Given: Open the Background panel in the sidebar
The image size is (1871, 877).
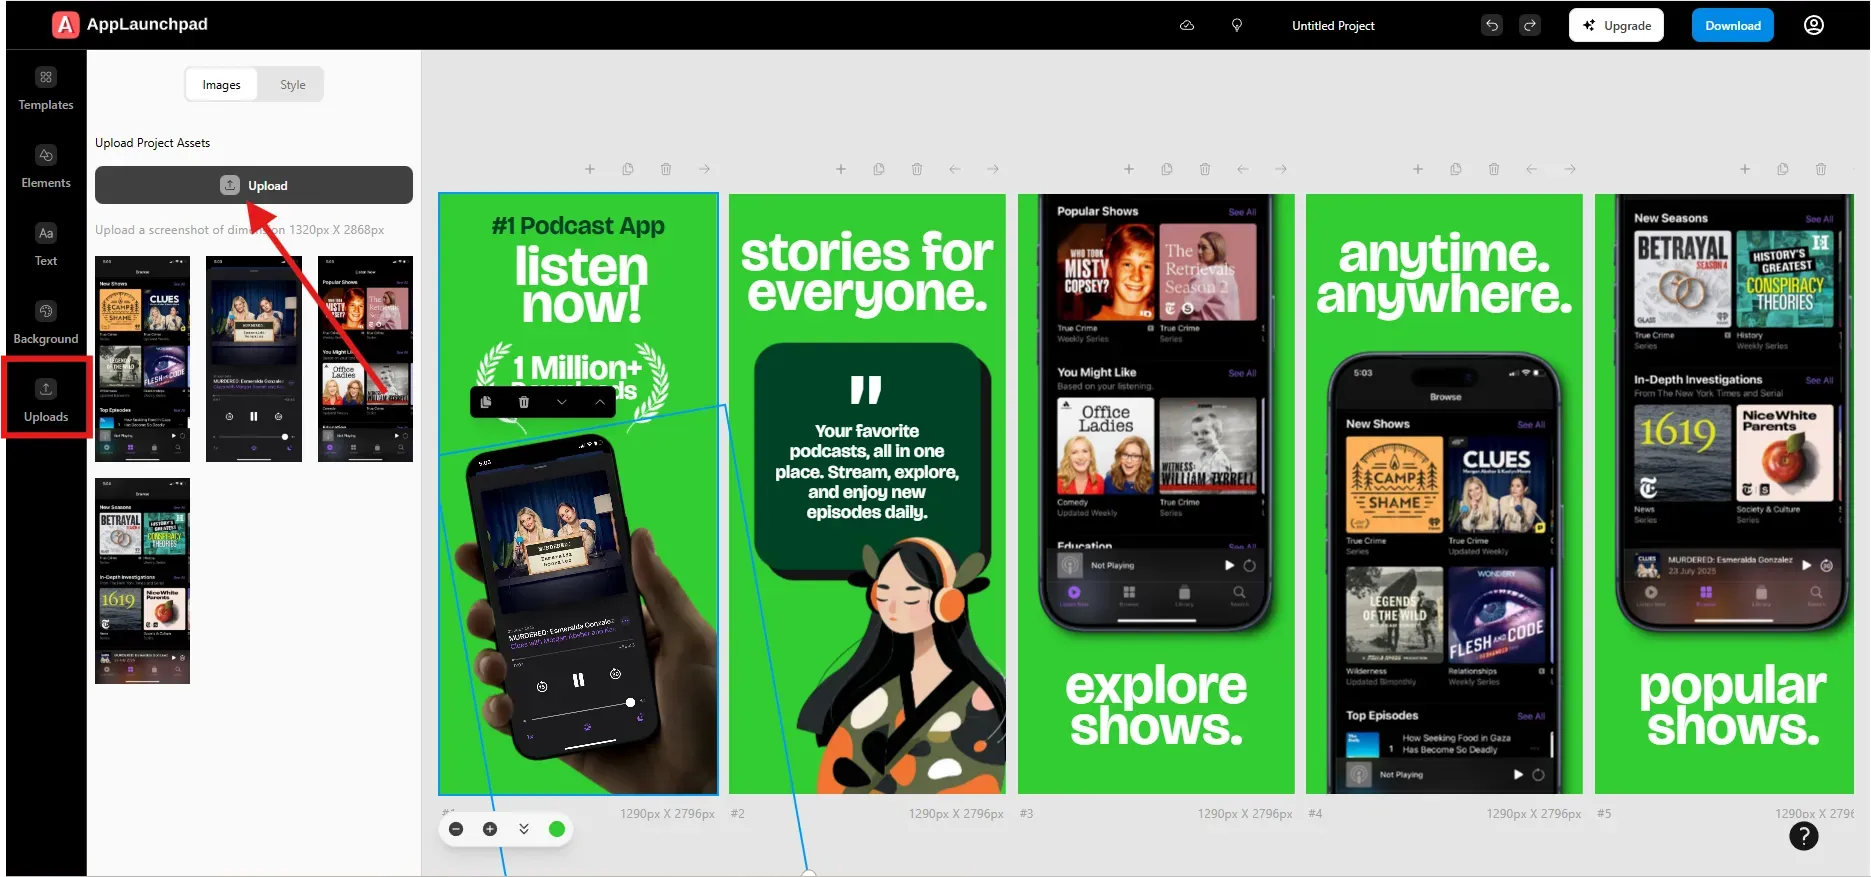Looking at the screenshot, I should pyautogui.click(x=46, y=323).
